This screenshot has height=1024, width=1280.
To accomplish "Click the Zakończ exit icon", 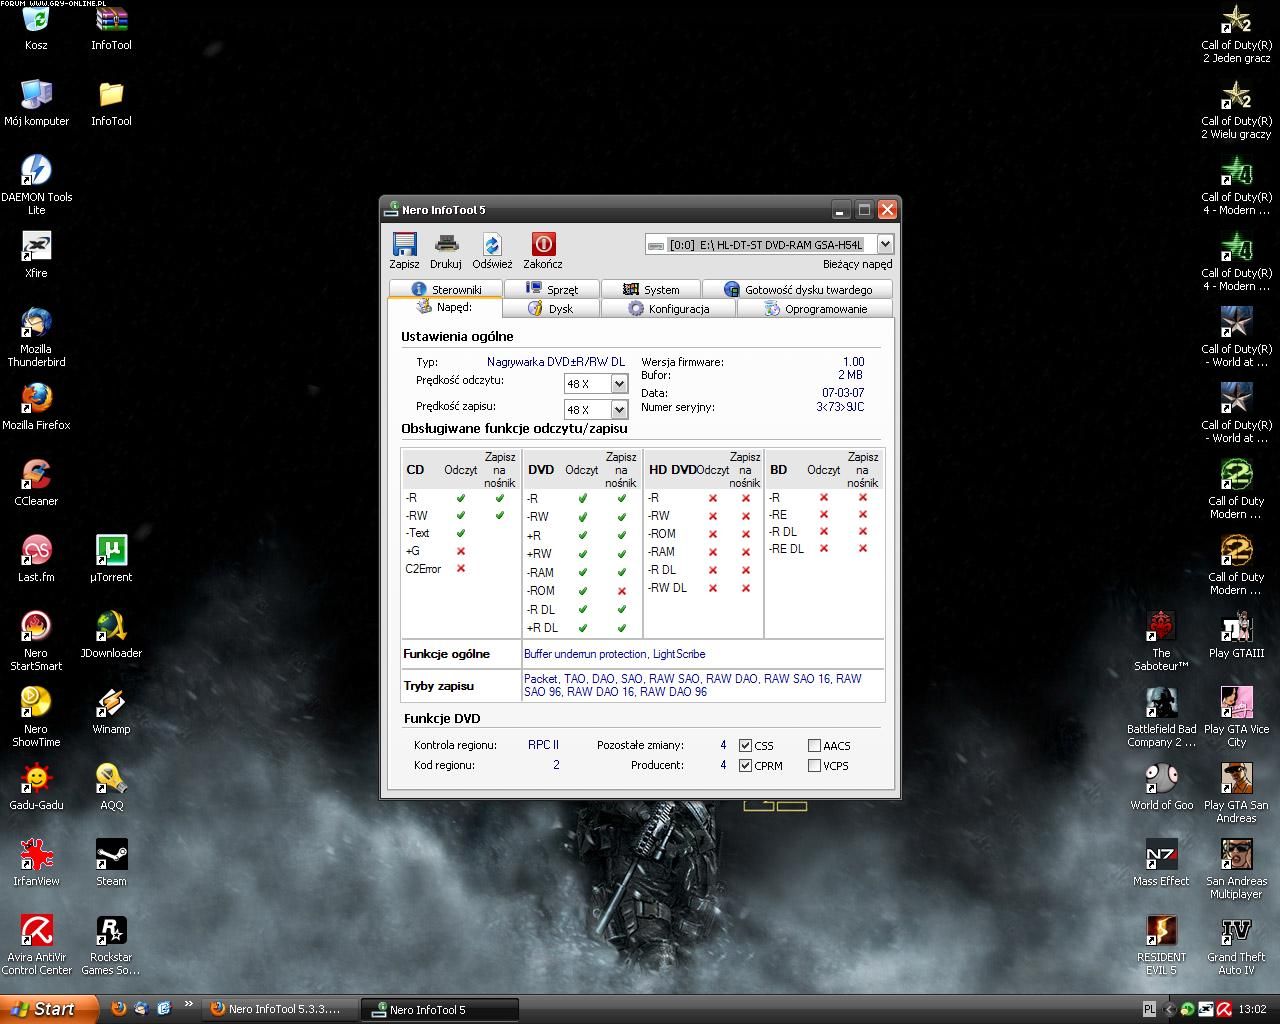I will (x=543, y=245).
